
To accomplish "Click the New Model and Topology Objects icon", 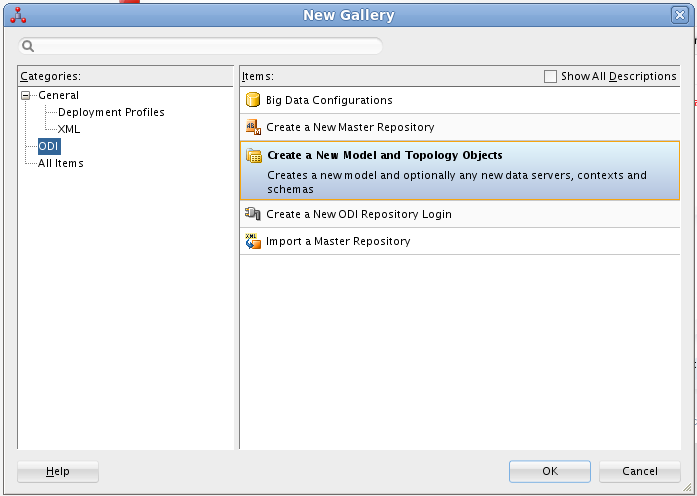I will coord(254,156).
